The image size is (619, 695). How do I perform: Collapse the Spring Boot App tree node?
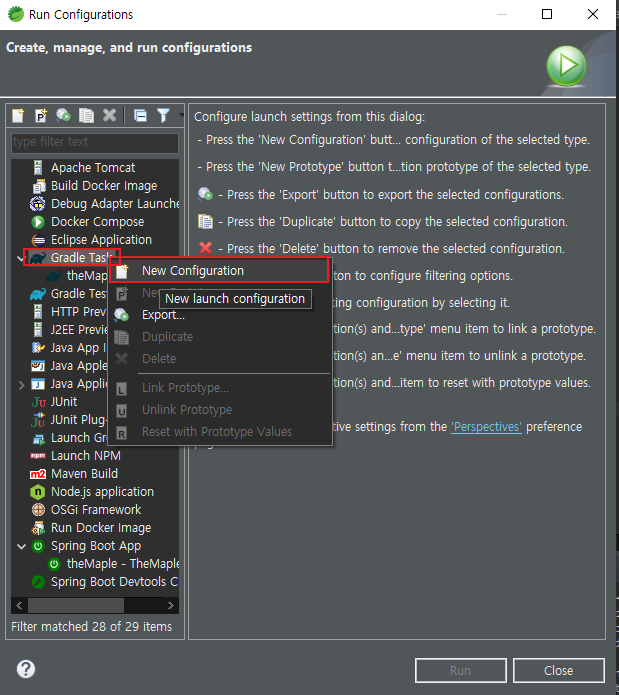point(21,546)
